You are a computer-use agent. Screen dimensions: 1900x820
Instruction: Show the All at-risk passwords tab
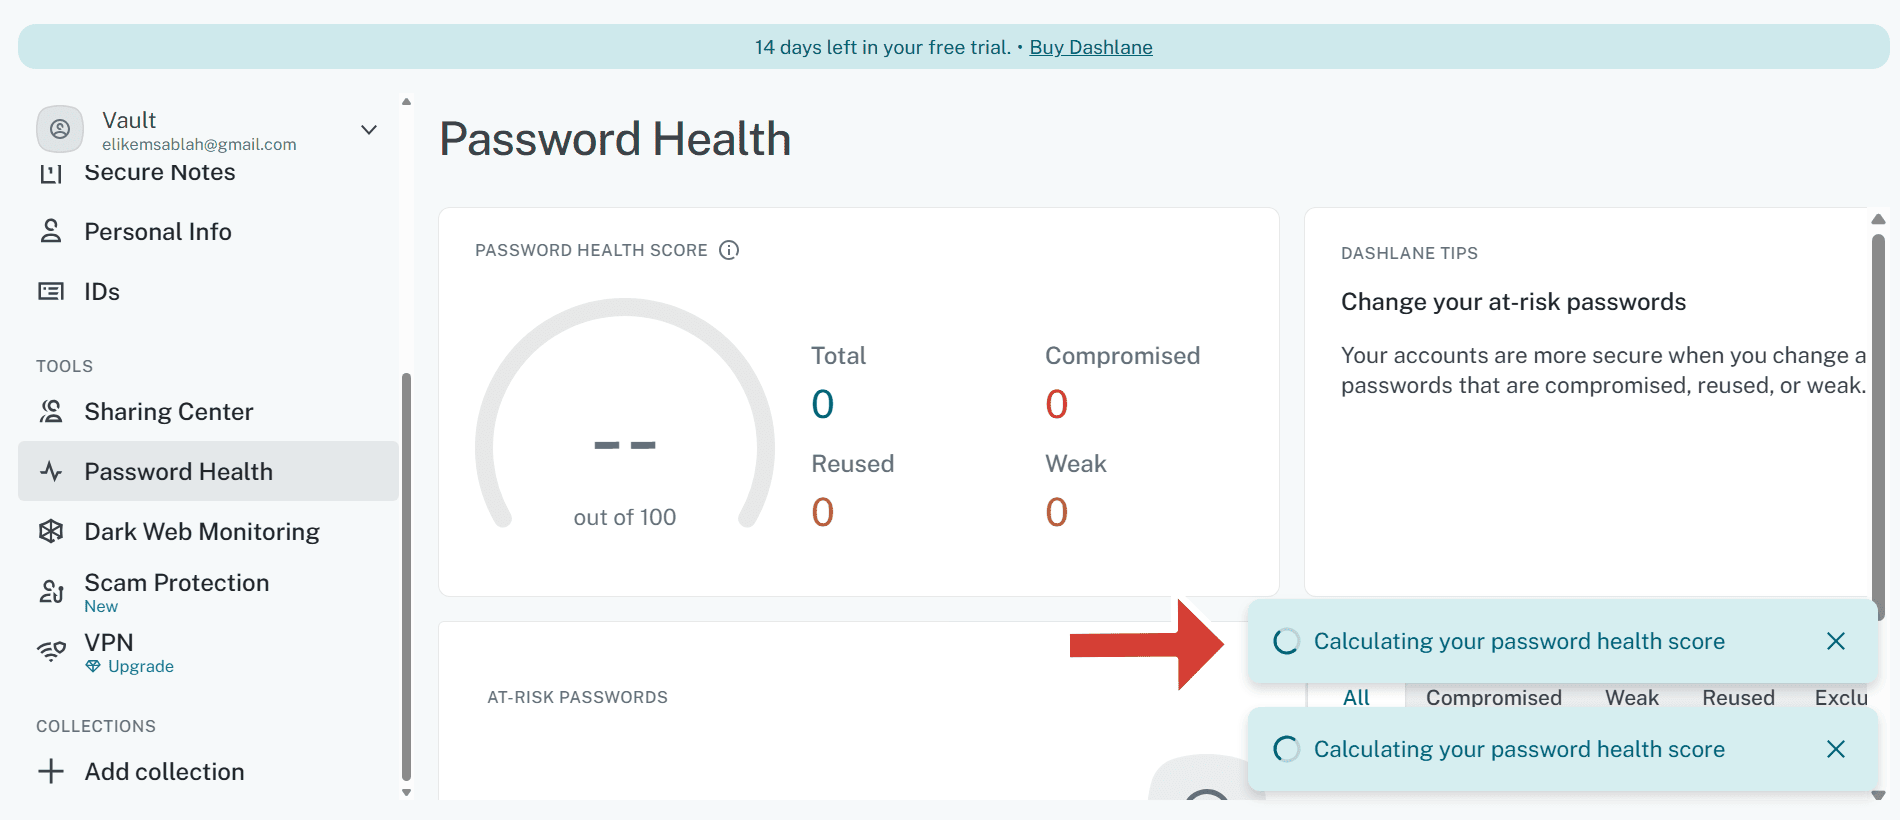point(1356,697)
